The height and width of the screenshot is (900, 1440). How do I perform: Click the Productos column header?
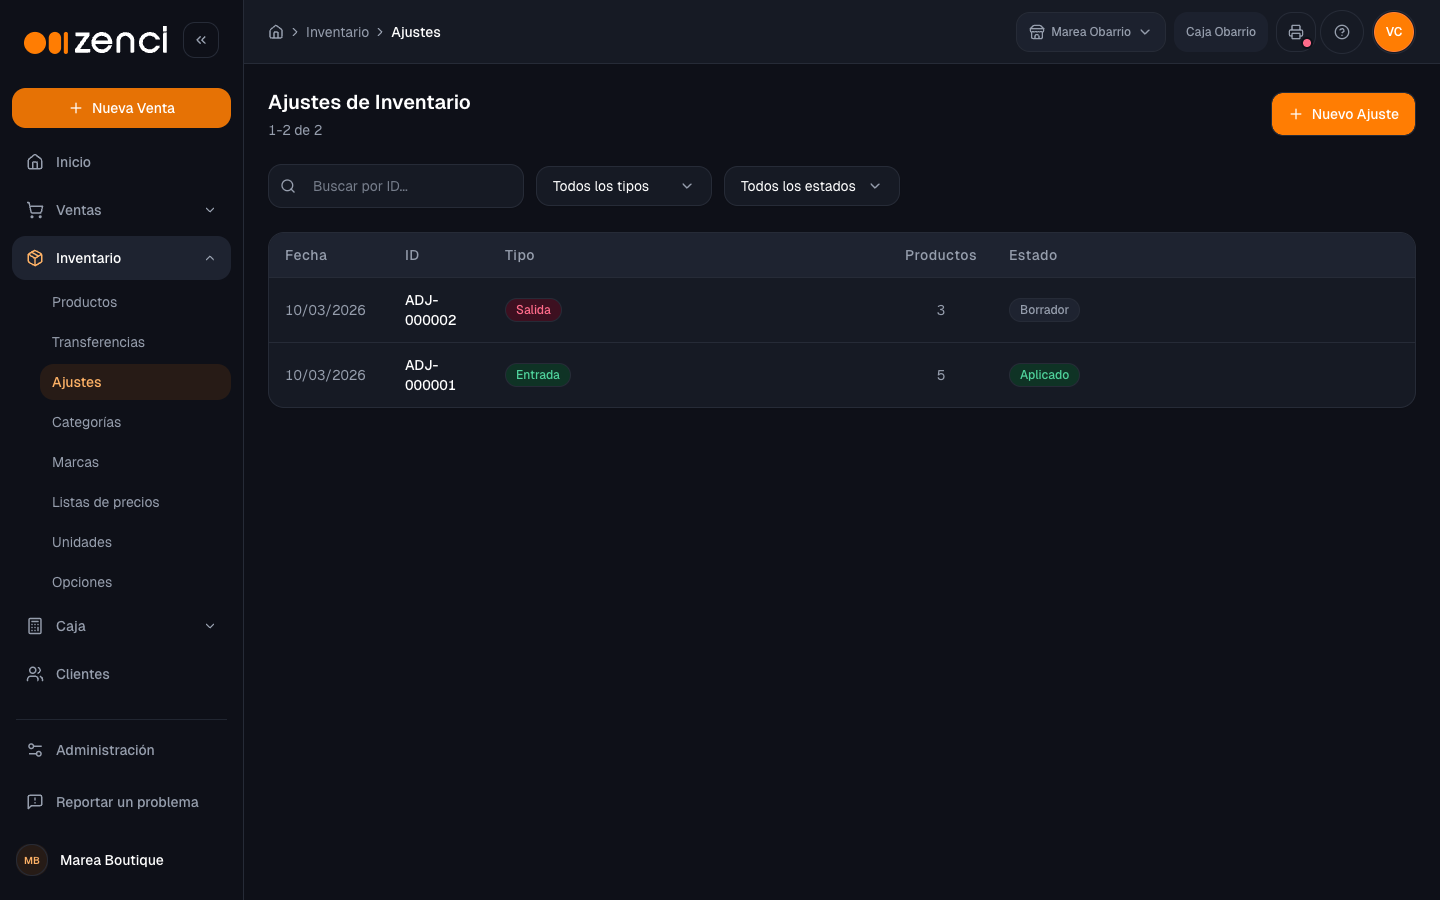(941, 255)
